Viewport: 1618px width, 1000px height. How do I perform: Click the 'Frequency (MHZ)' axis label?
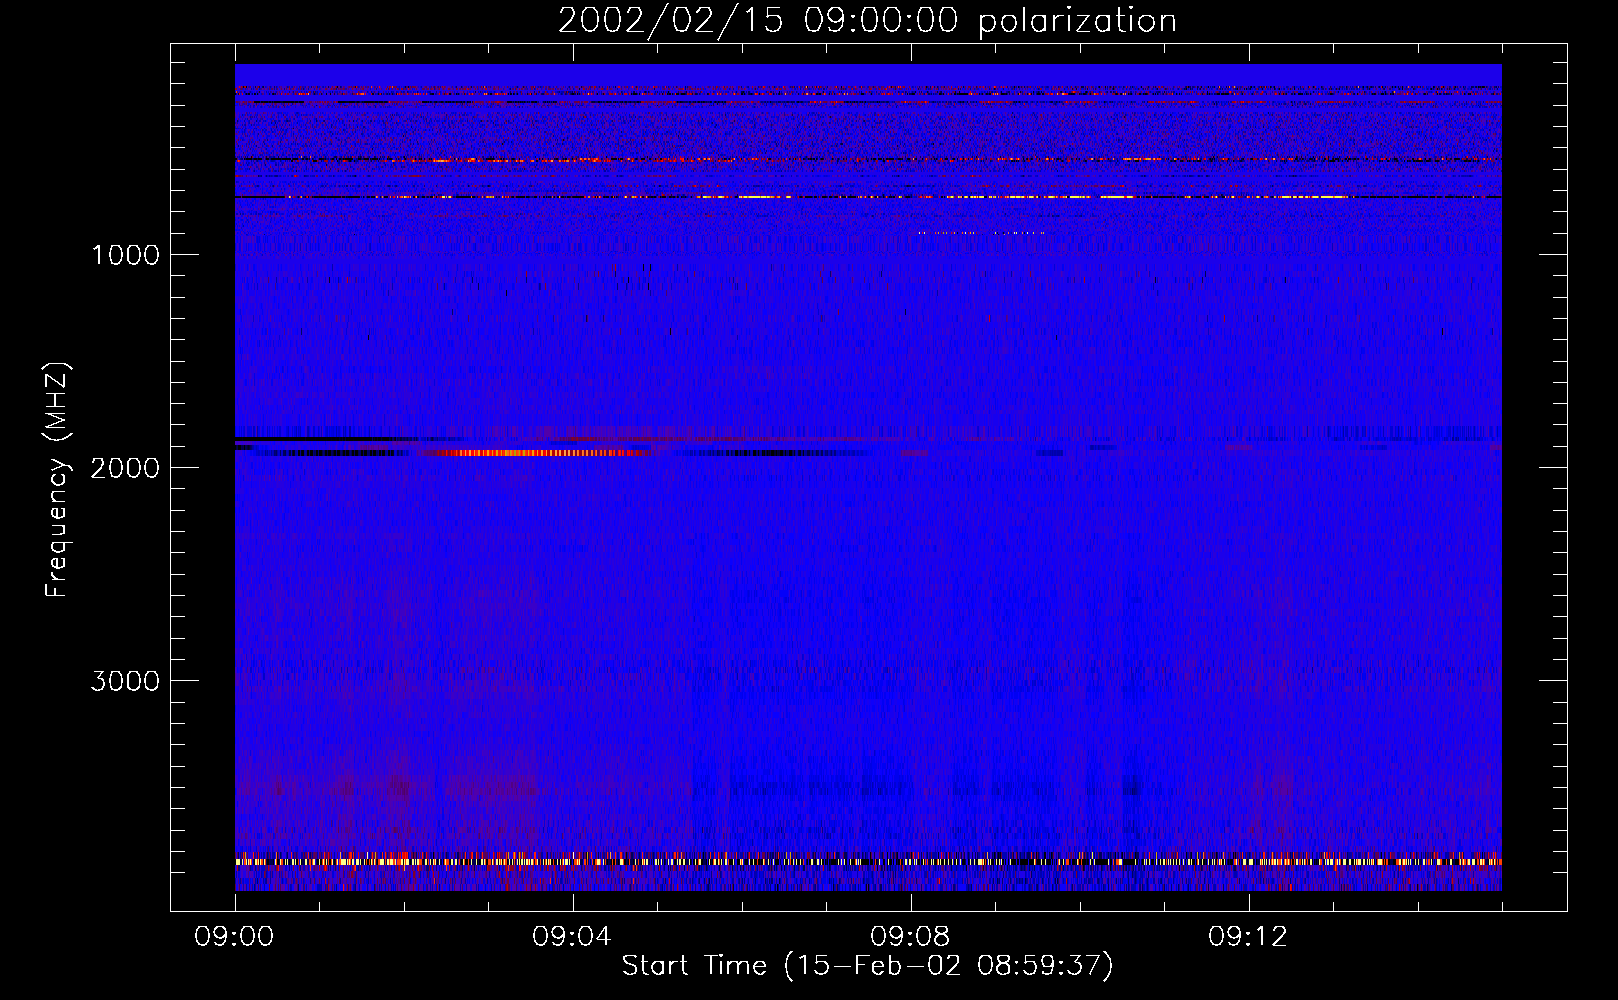click(x=57, y=480)
